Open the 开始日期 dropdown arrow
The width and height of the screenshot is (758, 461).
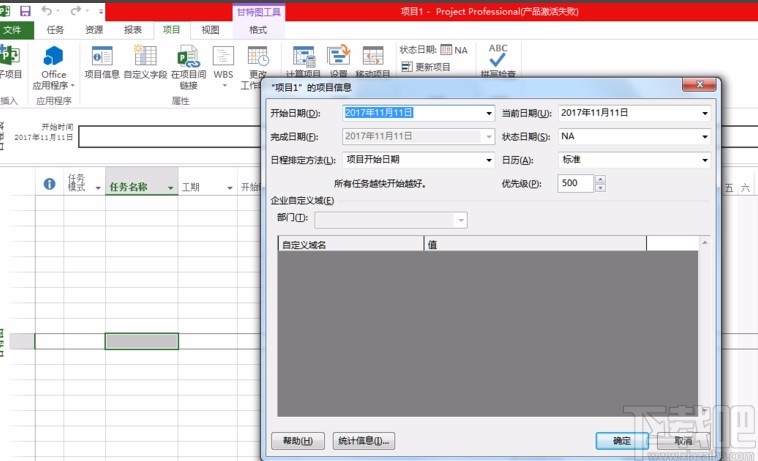point(489,114)
